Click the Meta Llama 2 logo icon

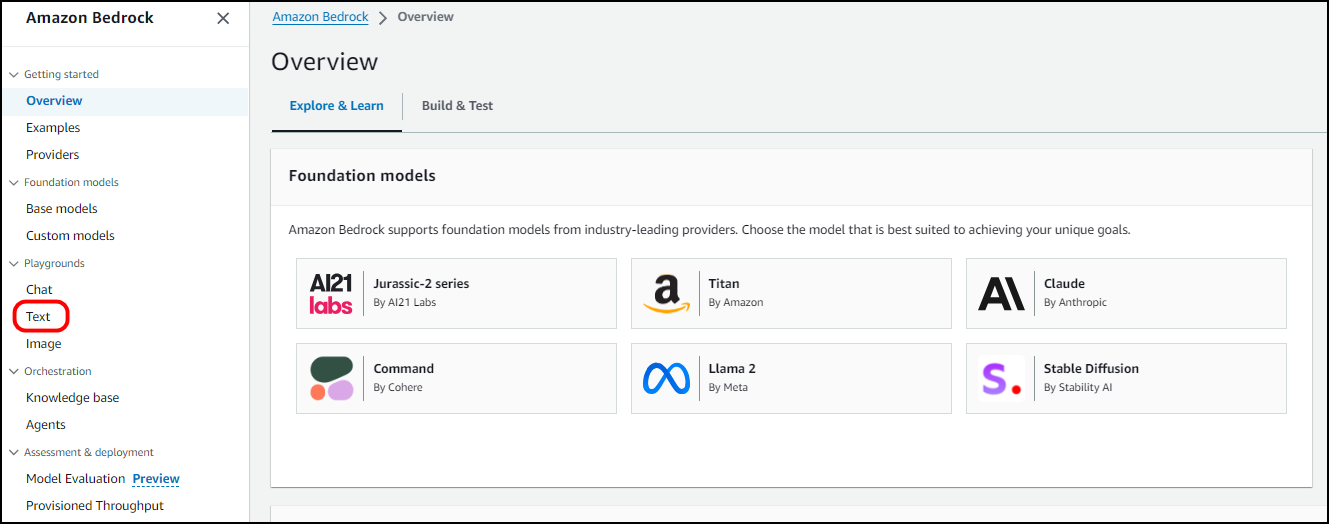(x=667, y=378)
